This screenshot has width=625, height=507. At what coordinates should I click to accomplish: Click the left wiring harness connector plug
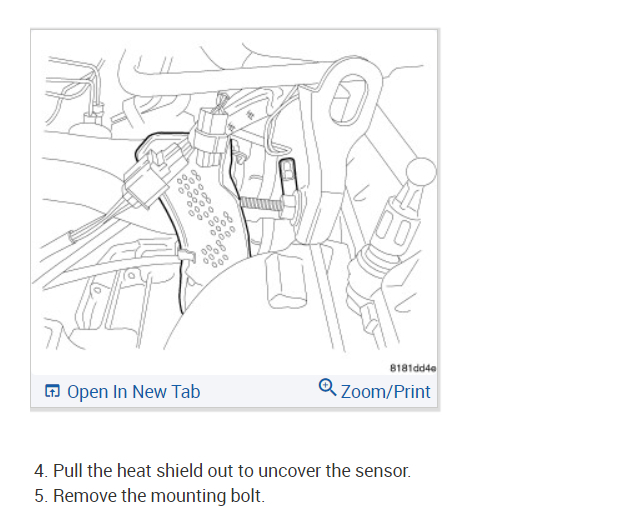[145, 181]
